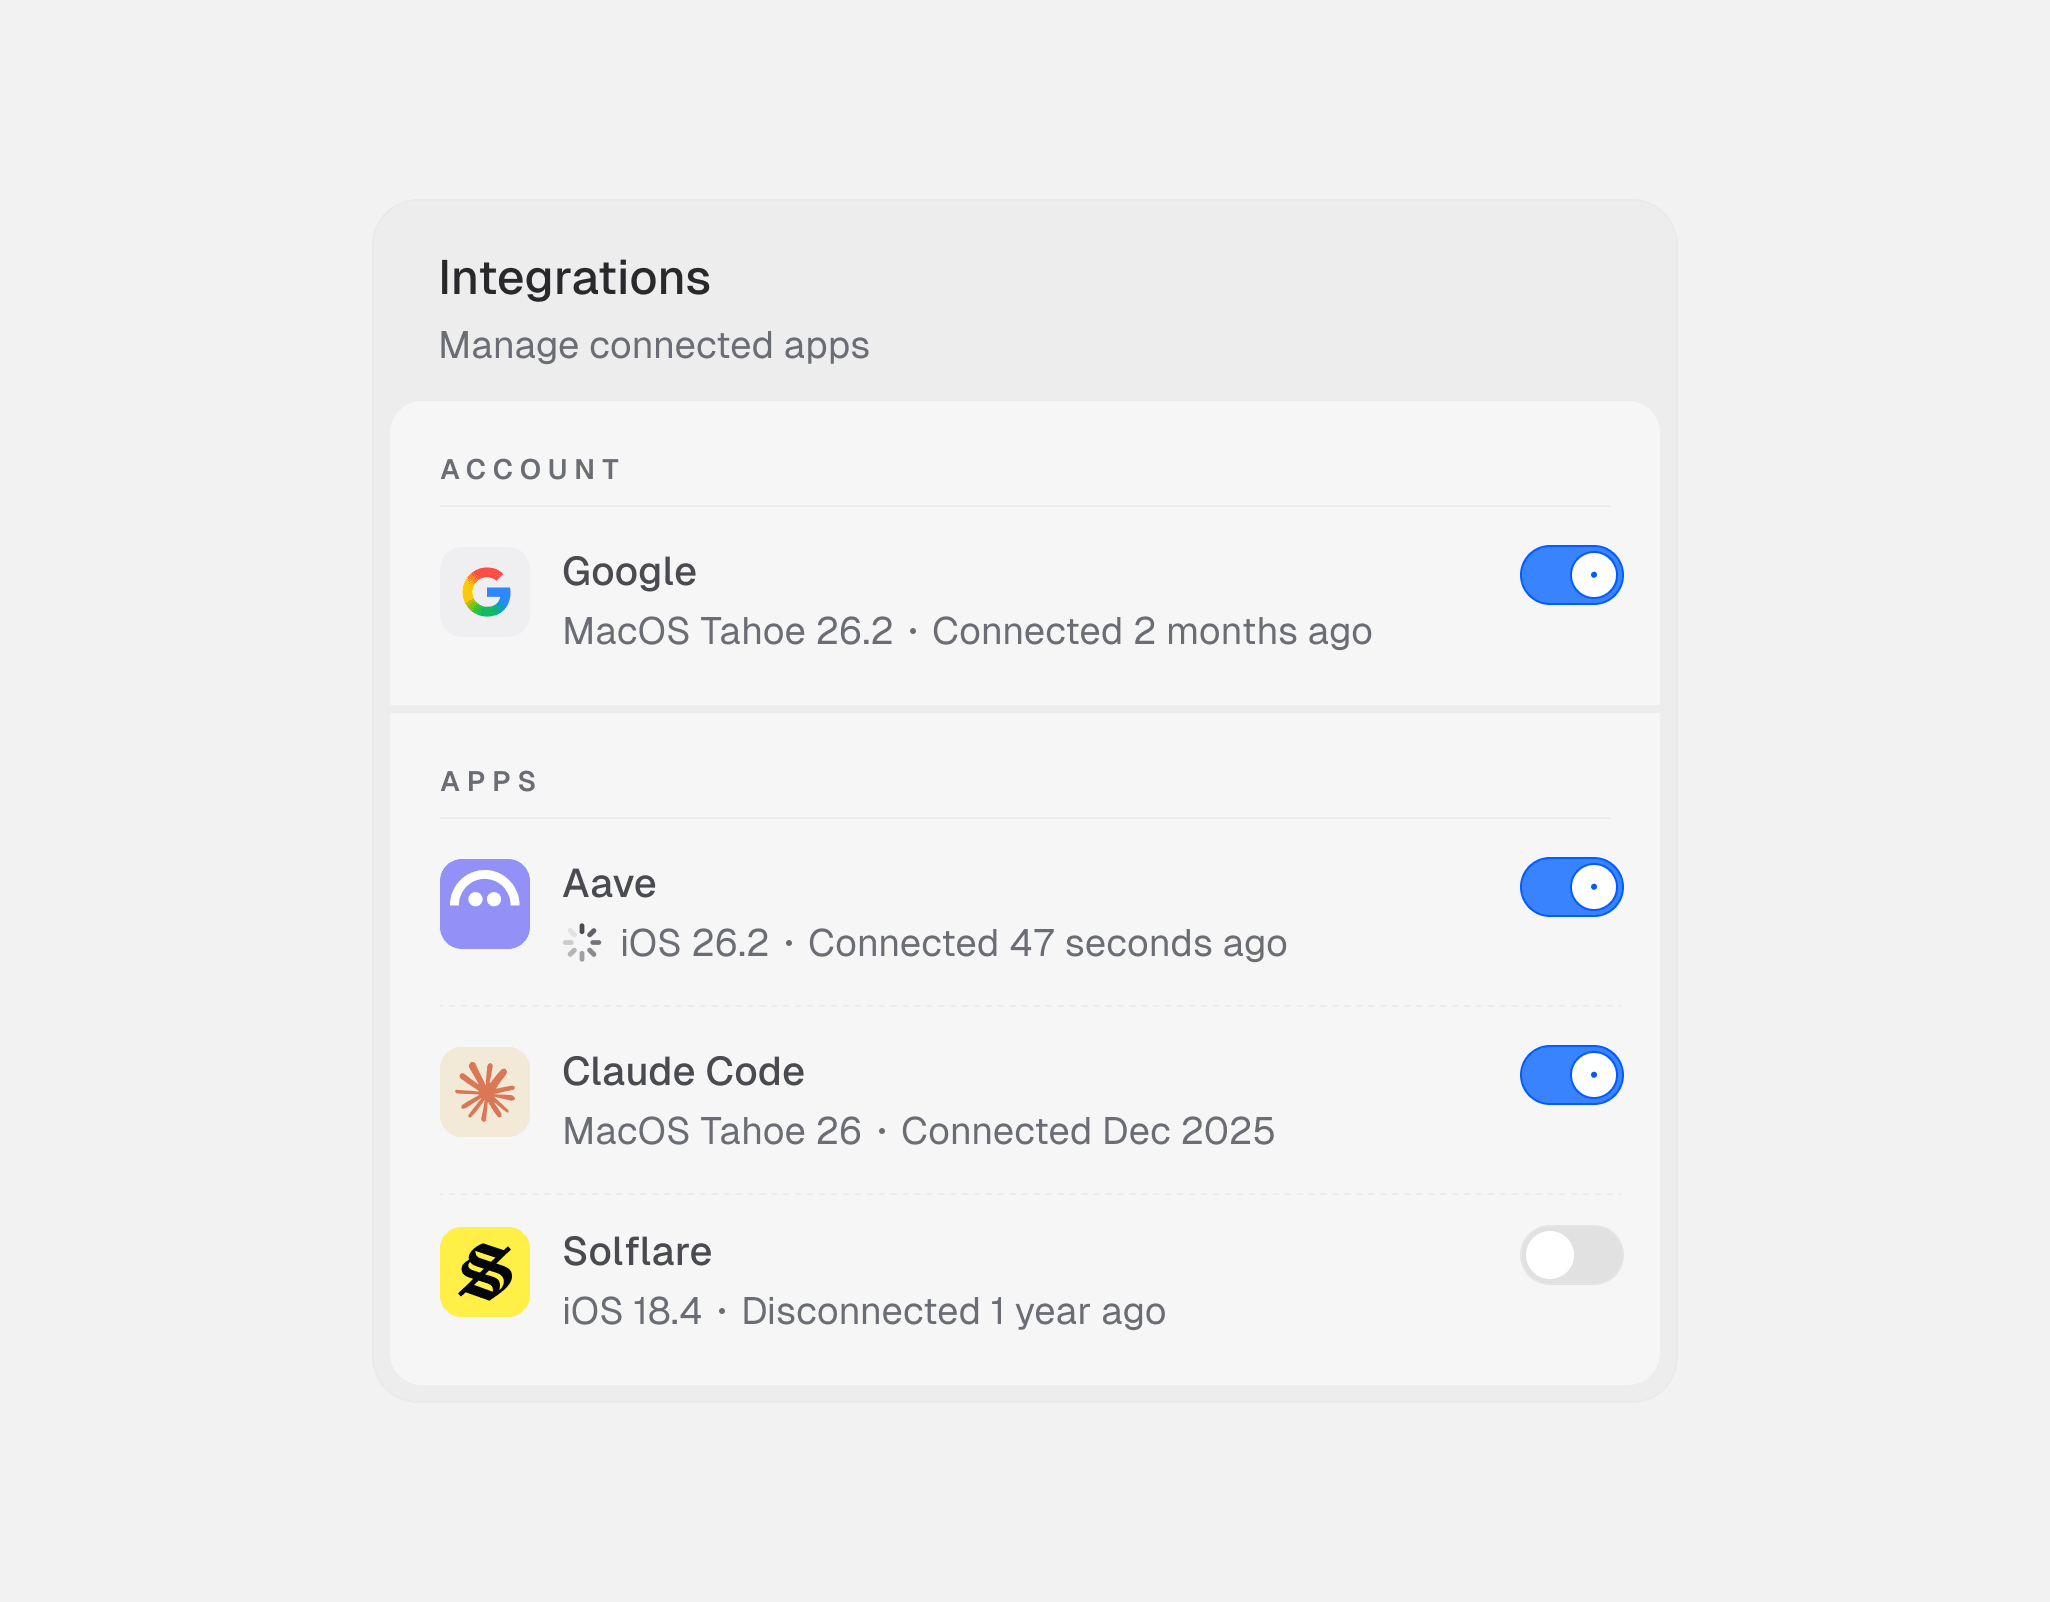Select the Google app name

pos(629,572)
